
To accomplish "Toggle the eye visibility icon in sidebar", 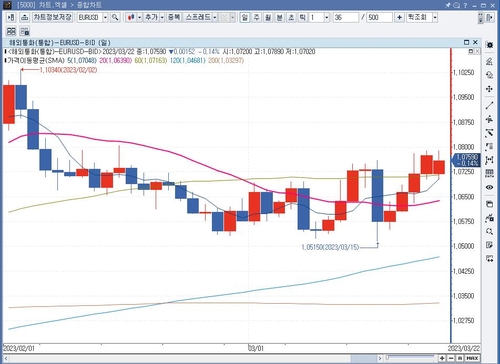I will click(x=489, y=187).
